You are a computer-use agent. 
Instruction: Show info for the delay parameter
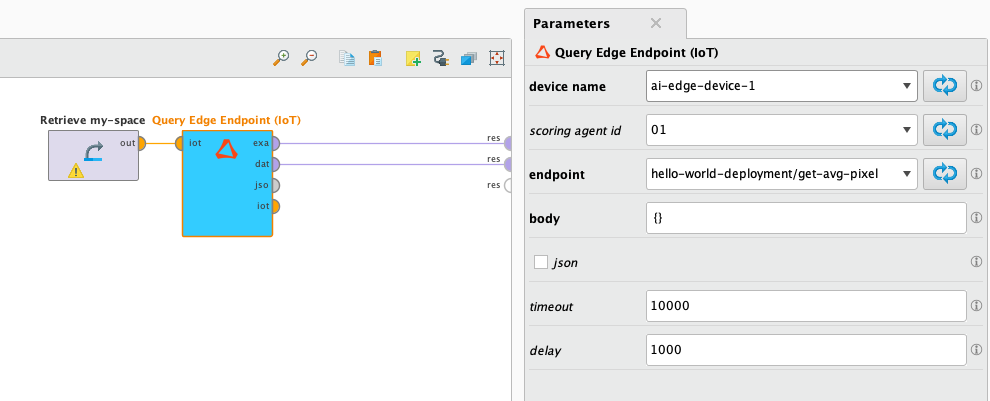[976, 350]
